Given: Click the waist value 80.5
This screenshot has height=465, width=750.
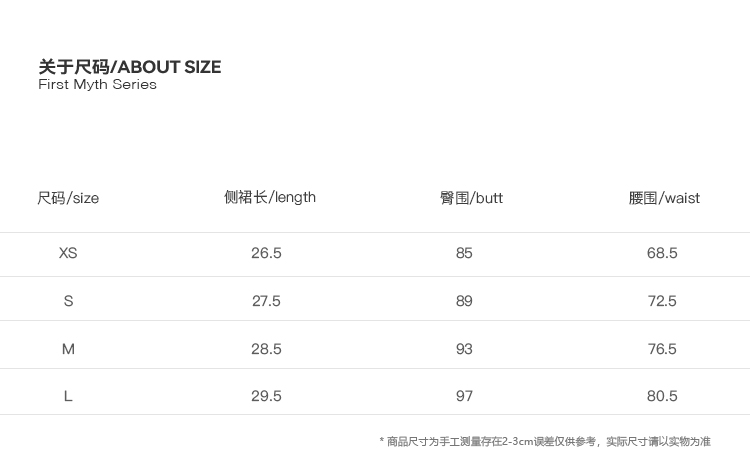Looking at the screenshot, I should pyautogui.click(x=662, y=396).
